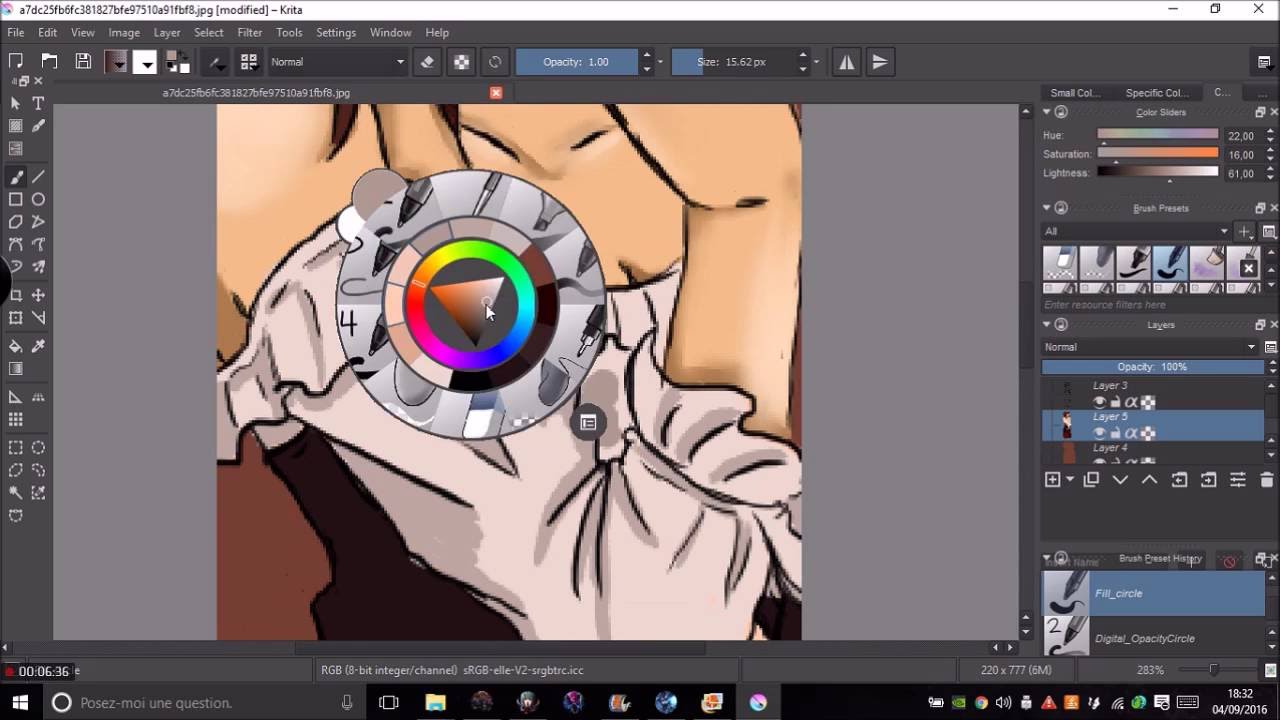Click the Lightness slider
Image resolution: width=1280 pixels, height=720 pixels.
click(x=1158, y=172)
